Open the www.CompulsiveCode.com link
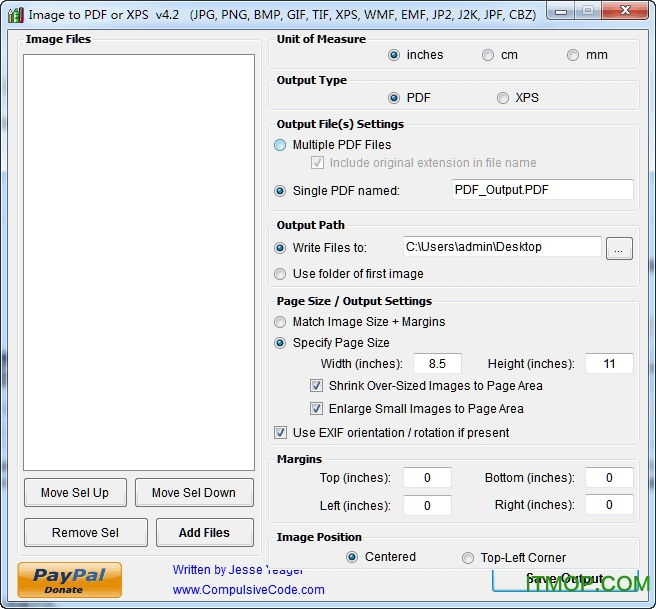The image size is (656, 609). coord(249,590)
